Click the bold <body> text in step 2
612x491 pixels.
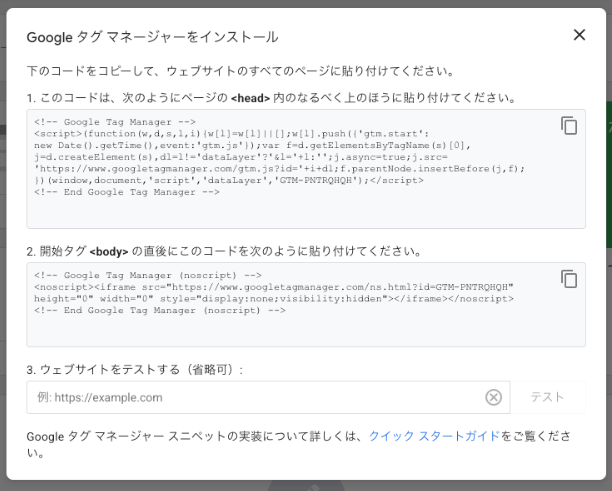(109, 251)
